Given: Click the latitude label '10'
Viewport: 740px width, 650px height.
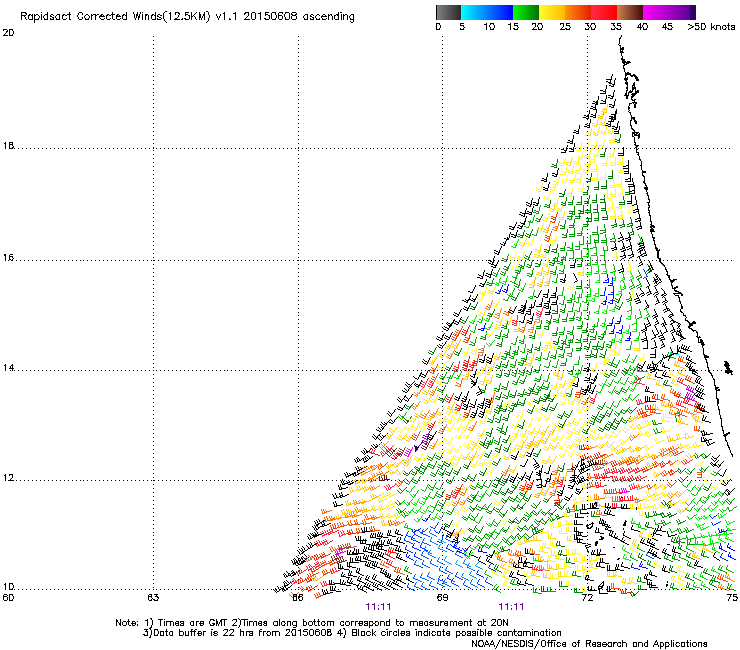Looking at the screenshot, I should coord(8,587).
